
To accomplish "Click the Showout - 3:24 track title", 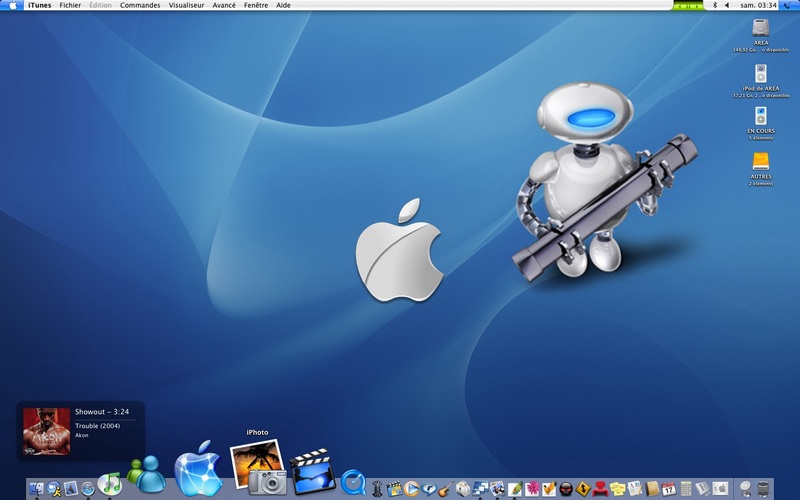I will coord(102,412).
